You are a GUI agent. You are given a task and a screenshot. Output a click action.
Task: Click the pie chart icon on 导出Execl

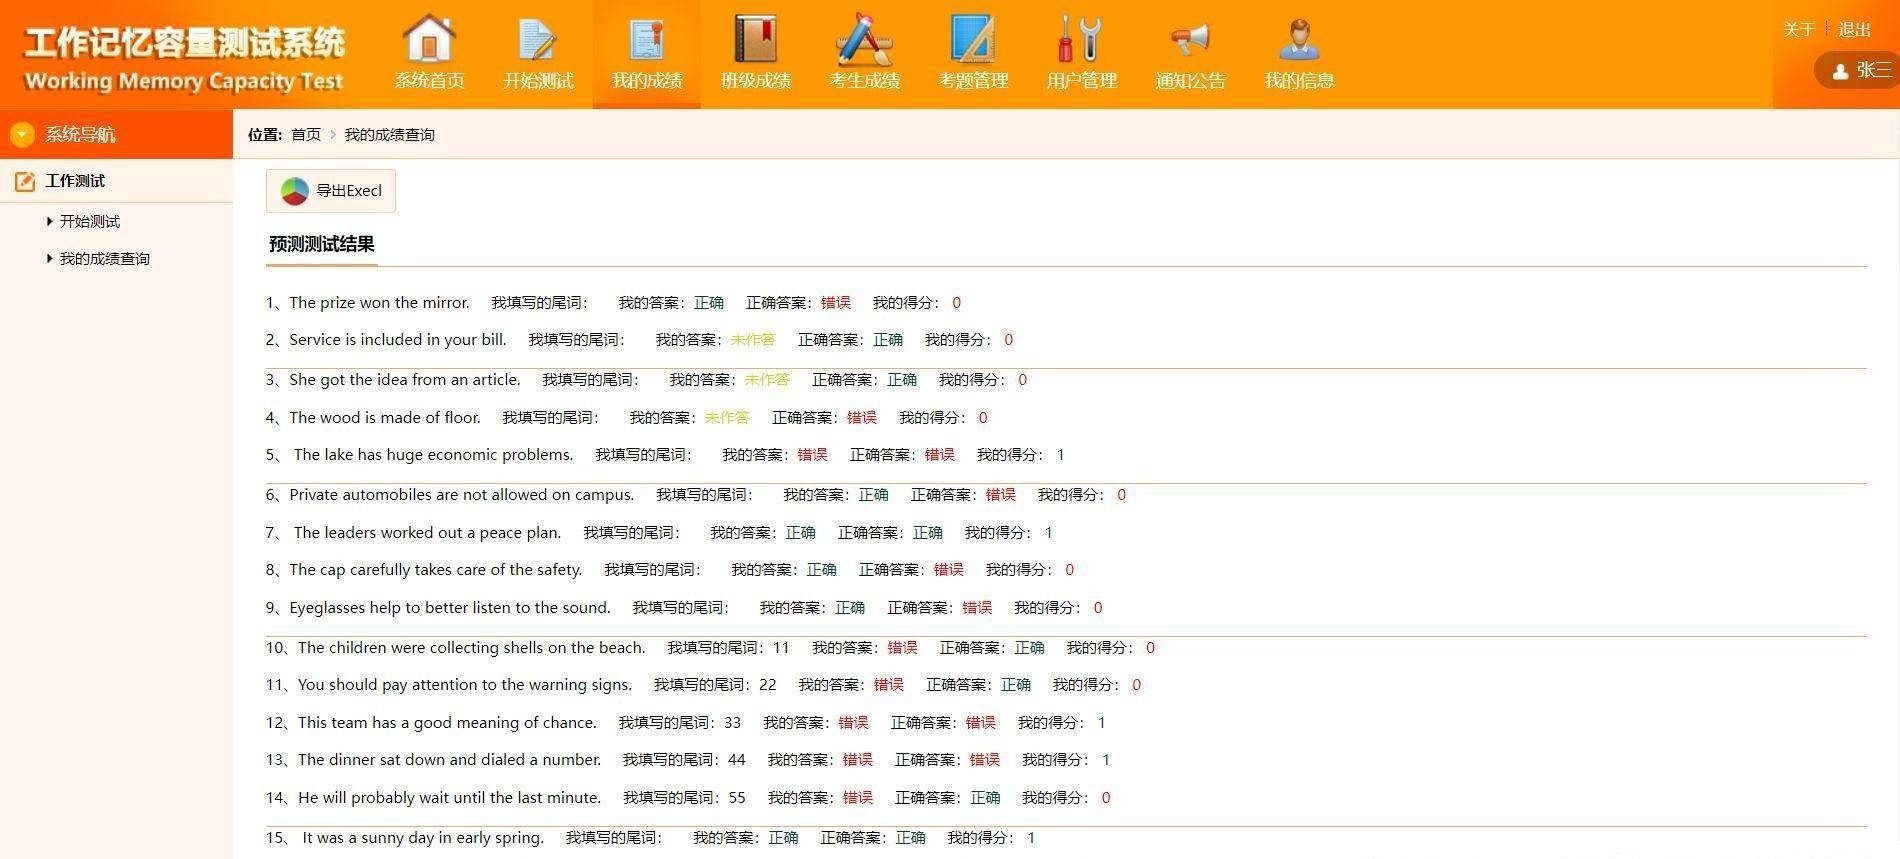coord(294,191)
